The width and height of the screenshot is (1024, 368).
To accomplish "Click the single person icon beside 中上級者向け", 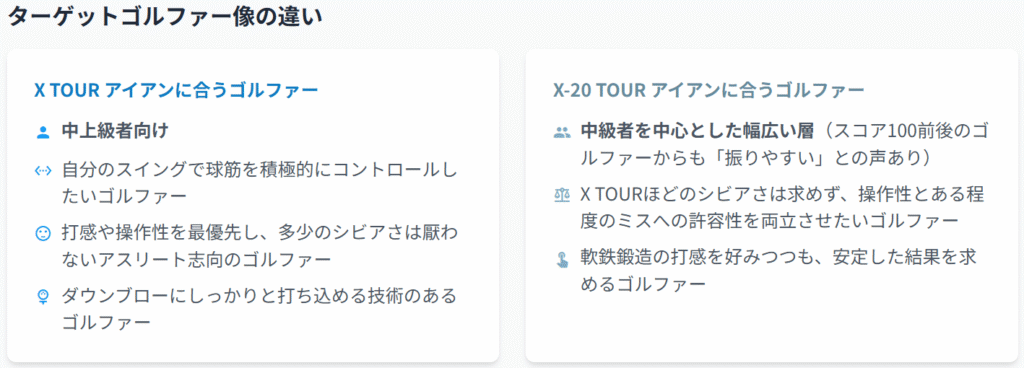I will [42, 132].
